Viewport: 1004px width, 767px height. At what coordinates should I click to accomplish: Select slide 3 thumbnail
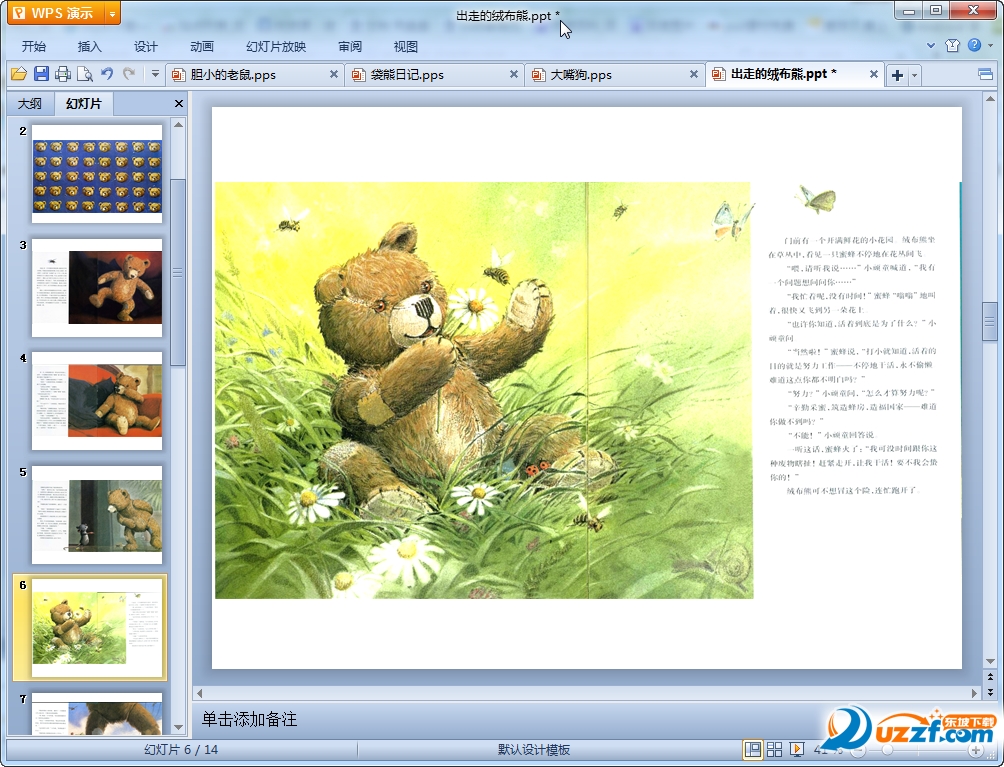coord(97,288)
